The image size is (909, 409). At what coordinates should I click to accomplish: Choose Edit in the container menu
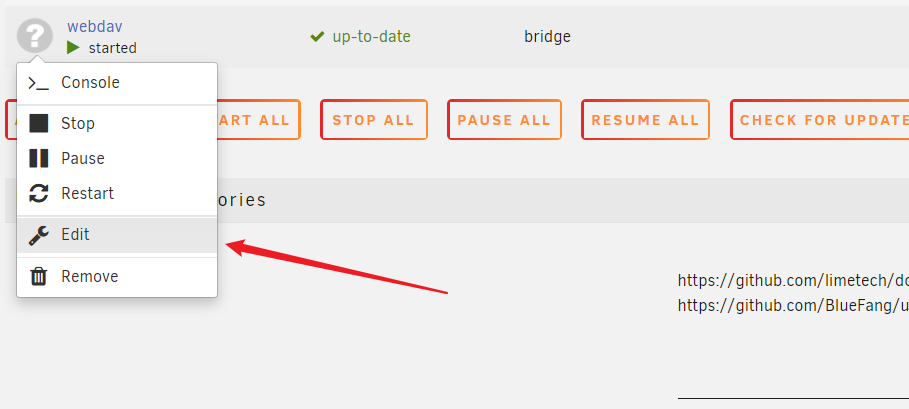[75, 235]
